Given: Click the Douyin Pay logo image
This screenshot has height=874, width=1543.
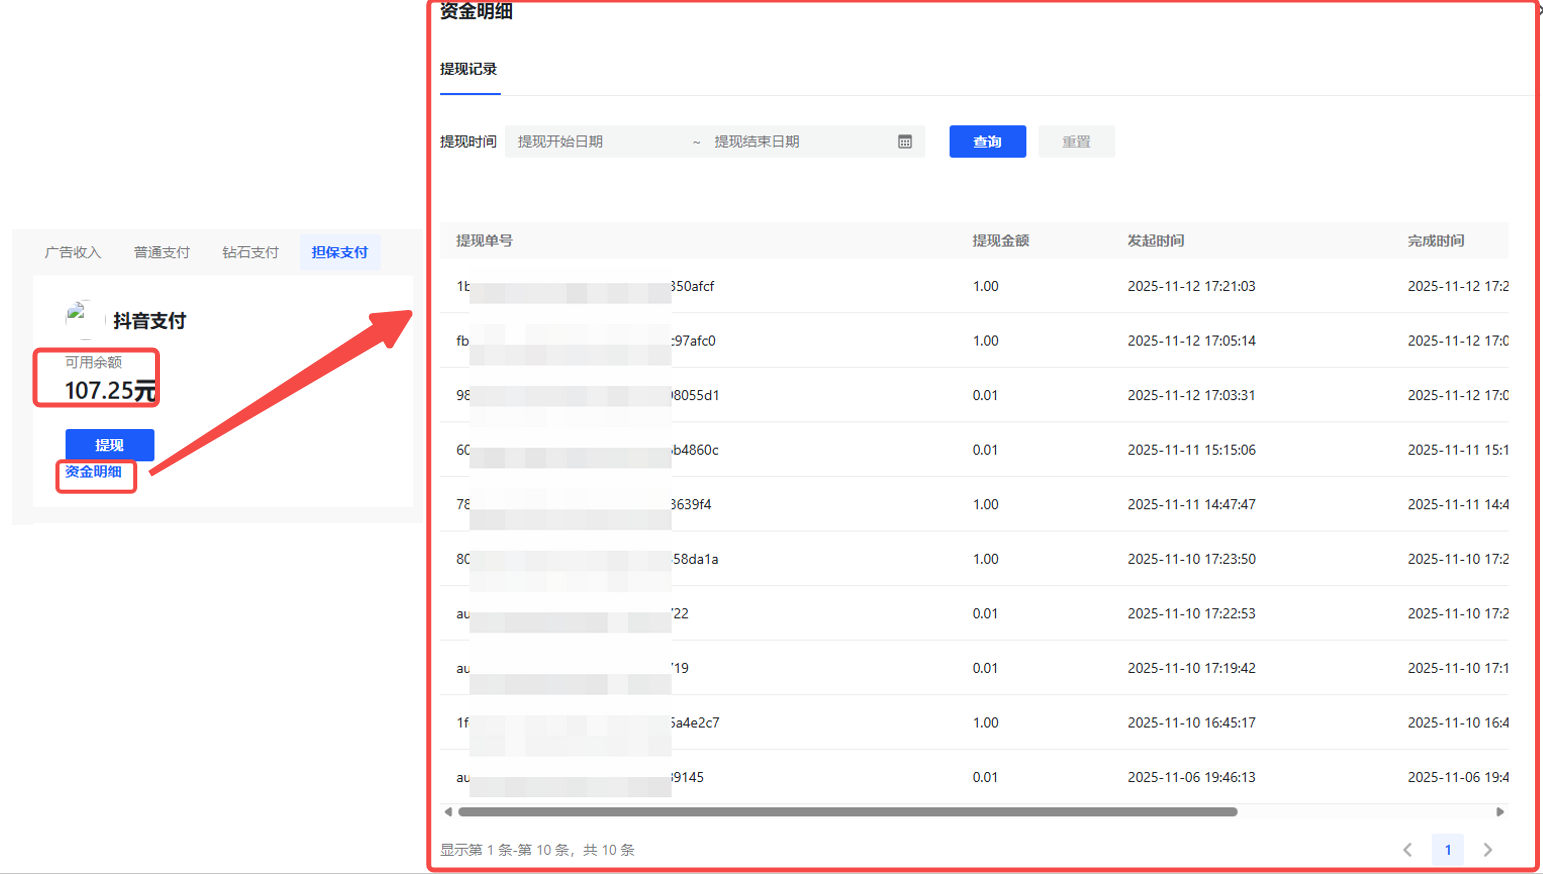Looking at the screenshot, I should (x=80, y=318).
